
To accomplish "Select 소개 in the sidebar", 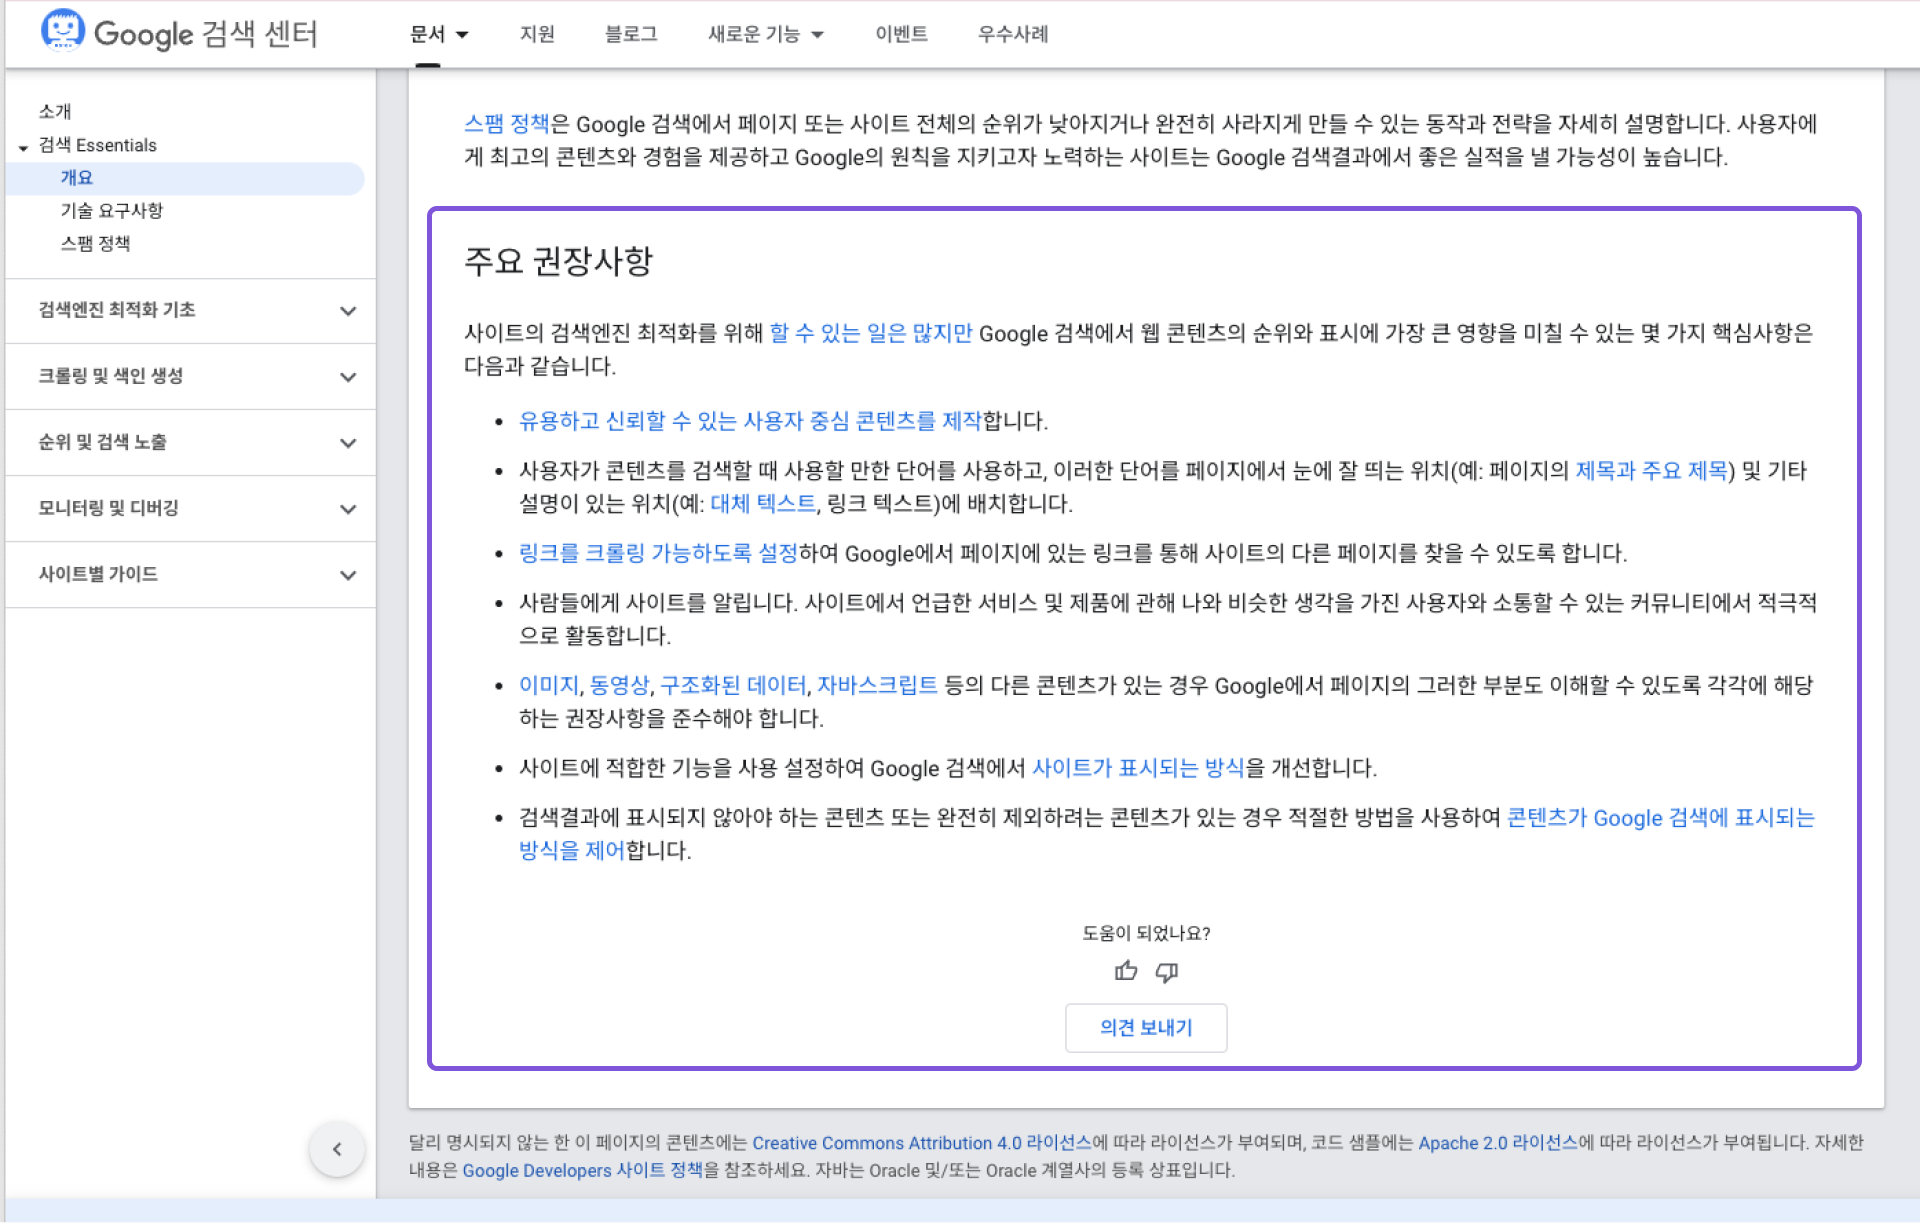I will (55, 111).
